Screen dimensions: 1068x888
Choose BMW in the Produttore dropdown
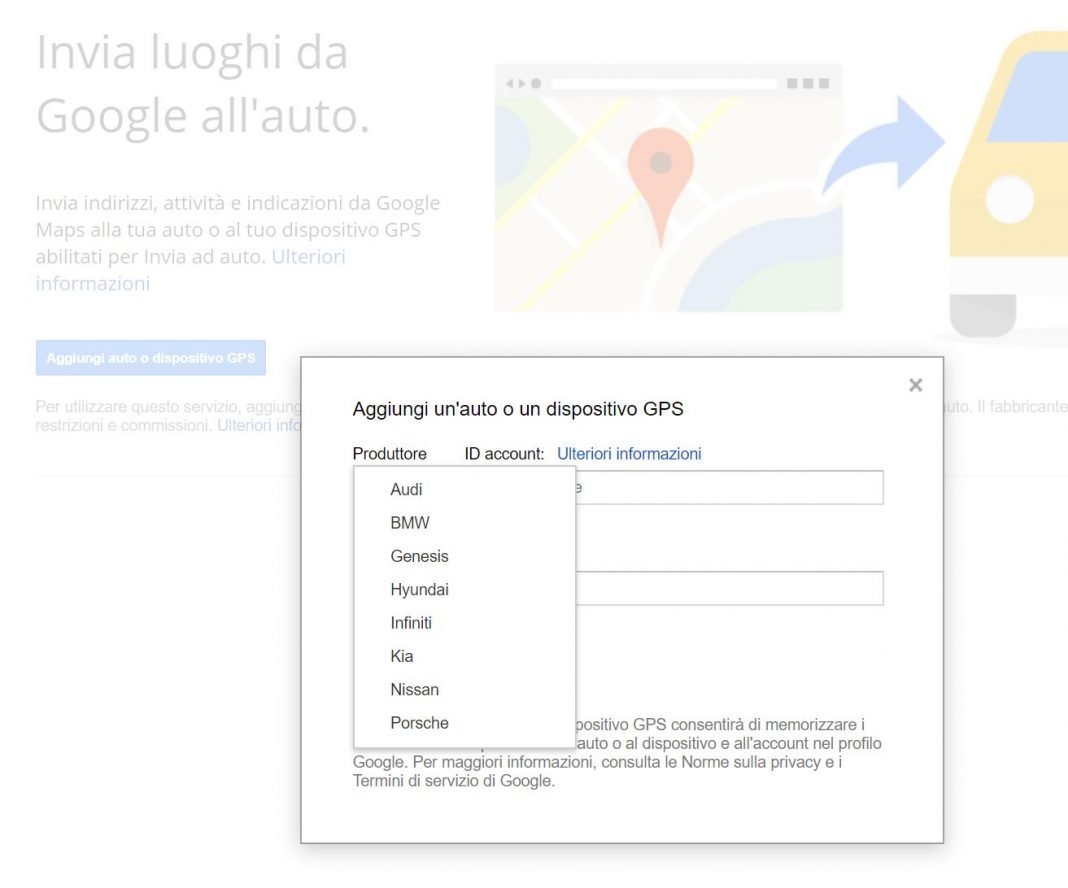tap(465, 523)
